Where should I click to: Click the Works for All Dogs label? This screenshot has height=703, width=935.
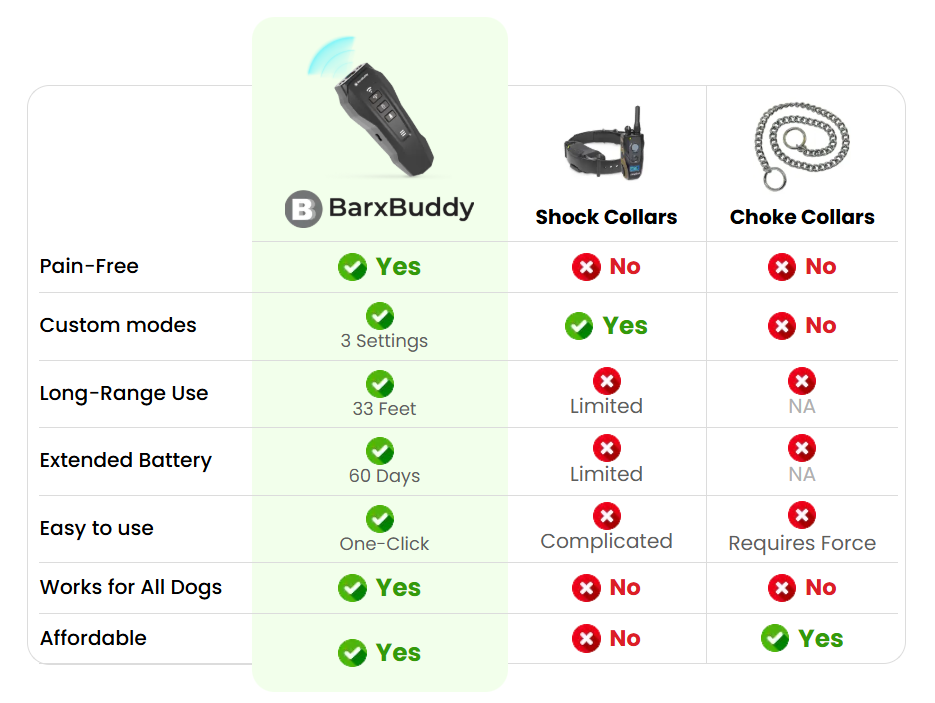coord(131,587)
